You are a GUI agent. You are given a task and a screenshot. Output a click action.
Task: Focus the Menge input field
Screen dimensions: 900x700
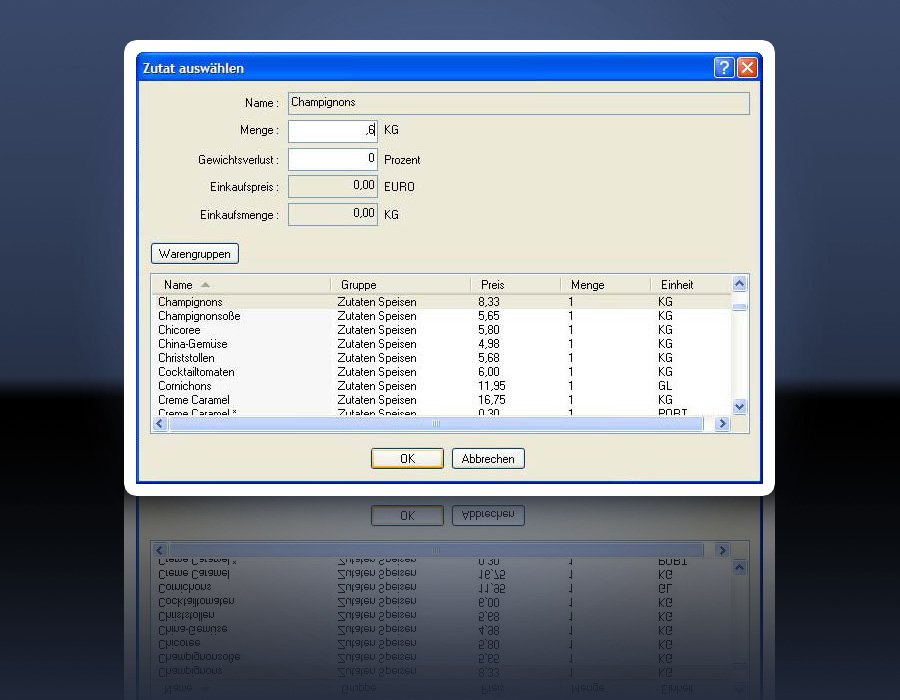tap(332, 131)
